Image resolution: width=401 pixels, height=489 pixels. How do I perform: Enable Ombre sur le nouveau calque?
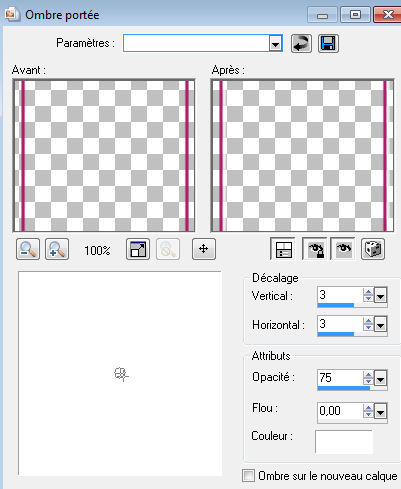248,475
